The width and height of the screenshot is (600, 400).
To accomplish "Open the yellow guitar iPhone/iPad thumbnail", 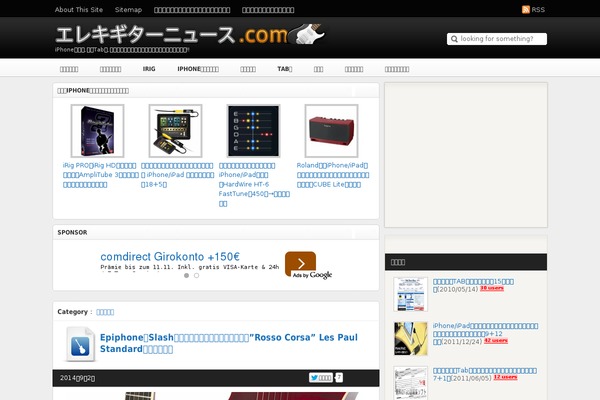I will pyautogui.click(x=411, y=339).
